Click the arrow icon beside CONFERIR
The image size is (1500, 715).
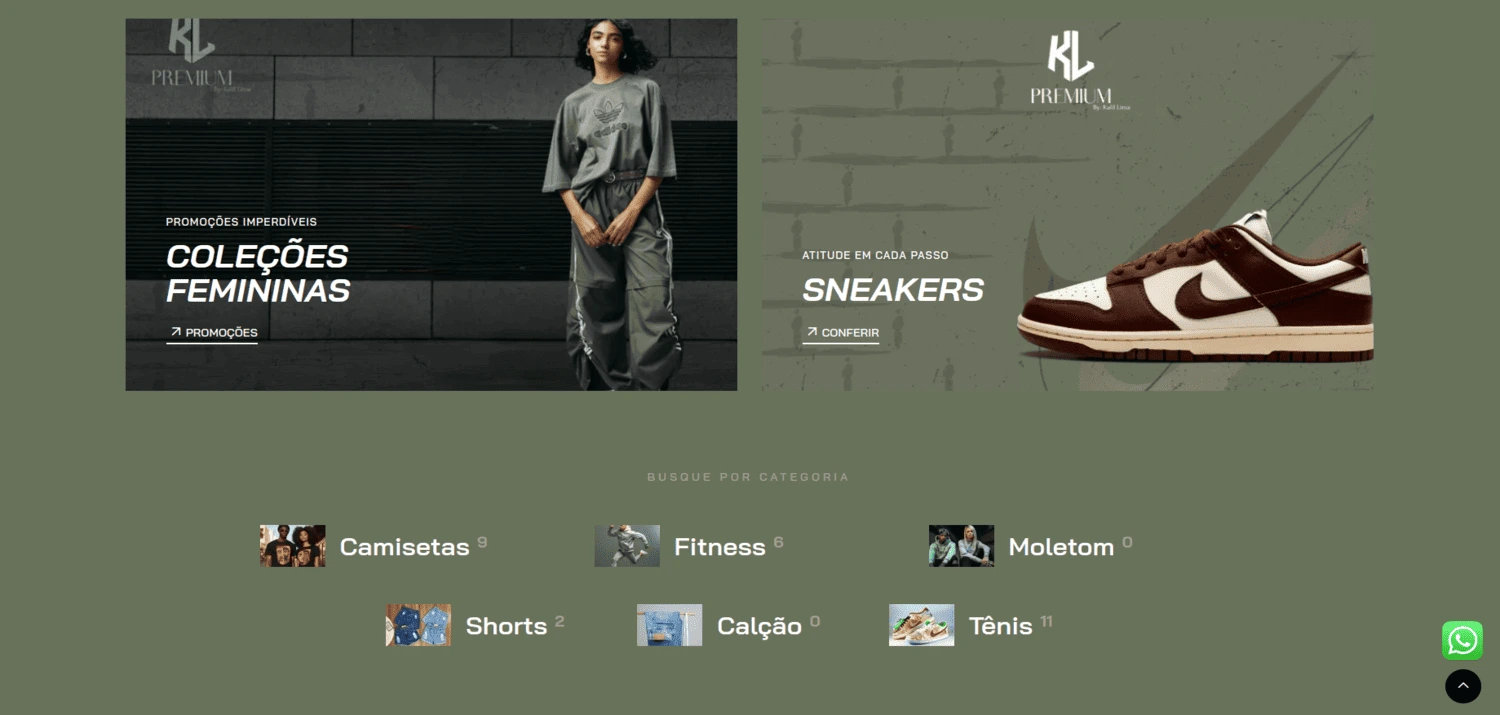[x=812, y=332]
